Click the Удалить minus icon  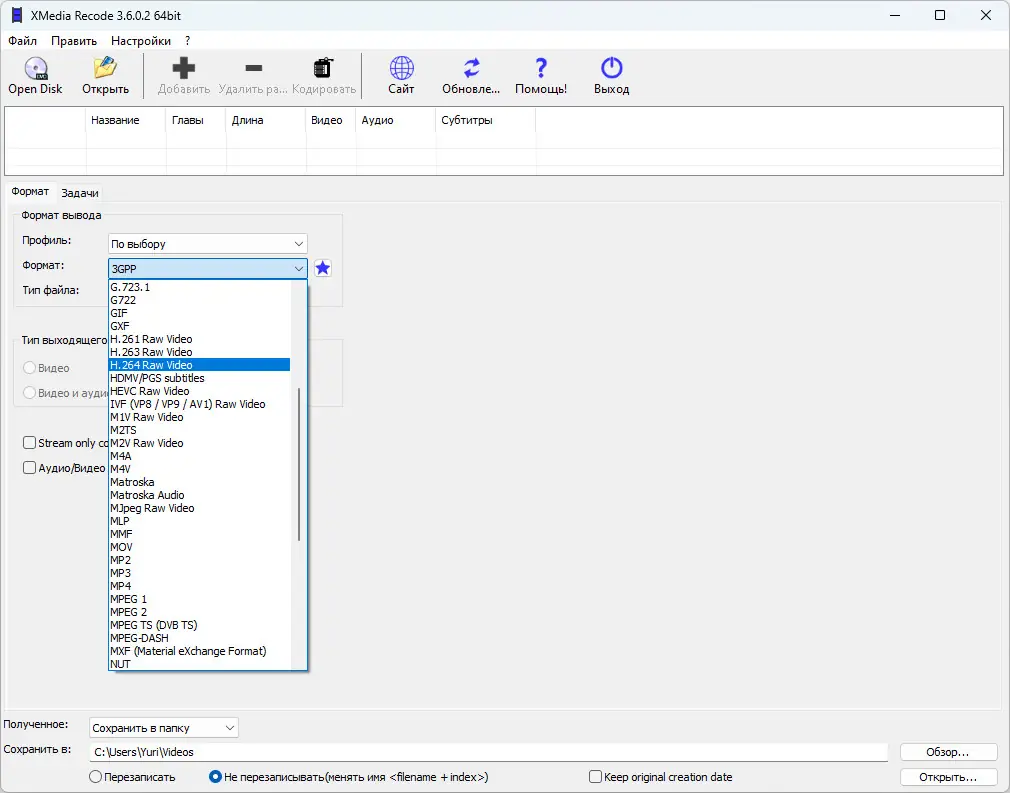(254, 68)
